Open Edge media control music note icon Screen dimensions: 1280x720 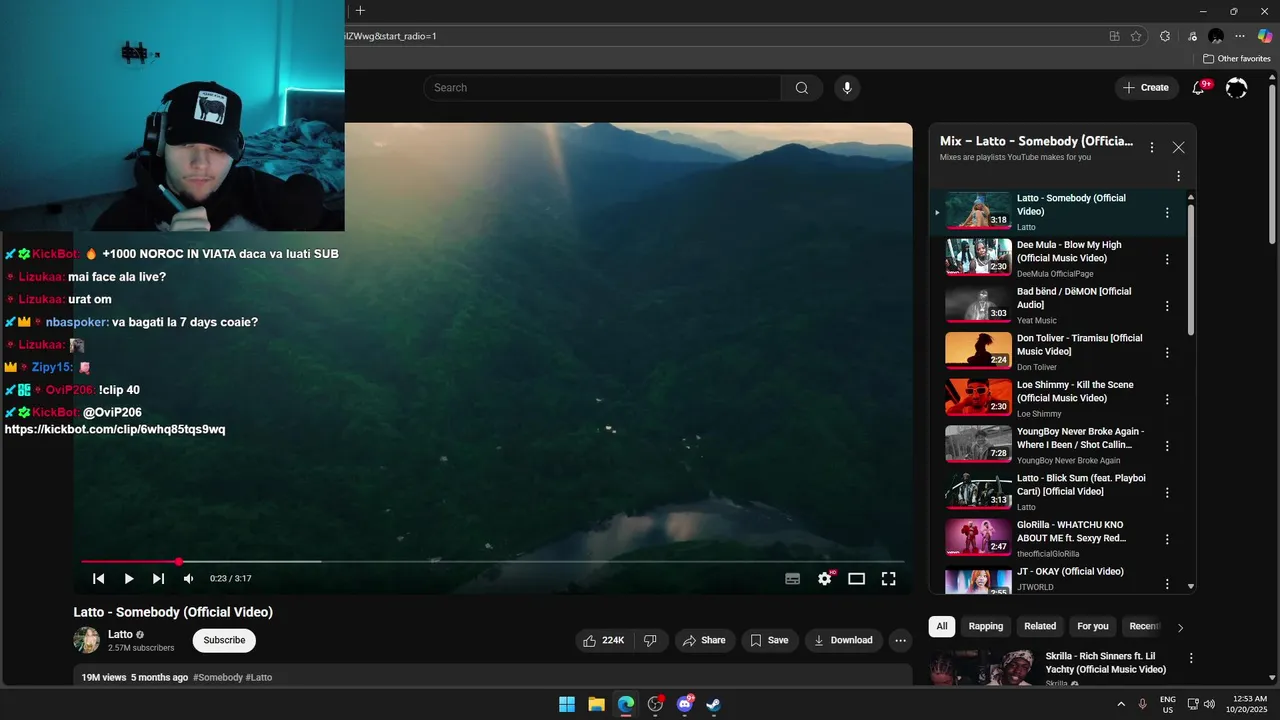(x=1192, y=36)
